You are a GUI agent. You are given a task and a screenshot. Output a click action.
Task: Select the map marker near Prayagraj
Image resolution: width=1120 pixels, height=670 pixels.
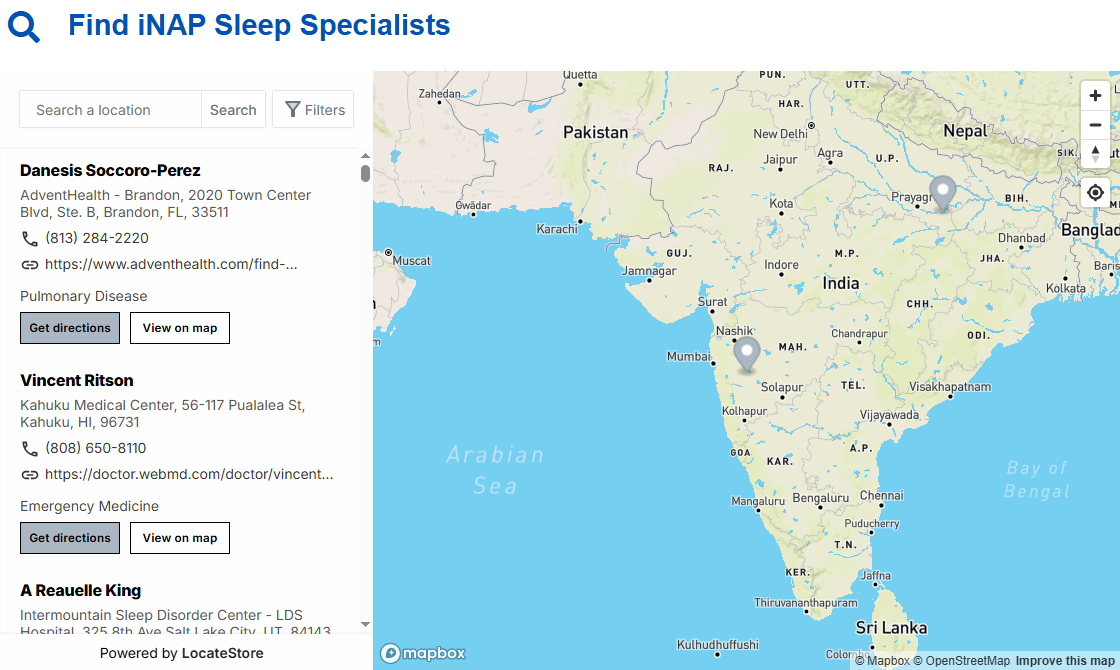click(x=942, y=193)
